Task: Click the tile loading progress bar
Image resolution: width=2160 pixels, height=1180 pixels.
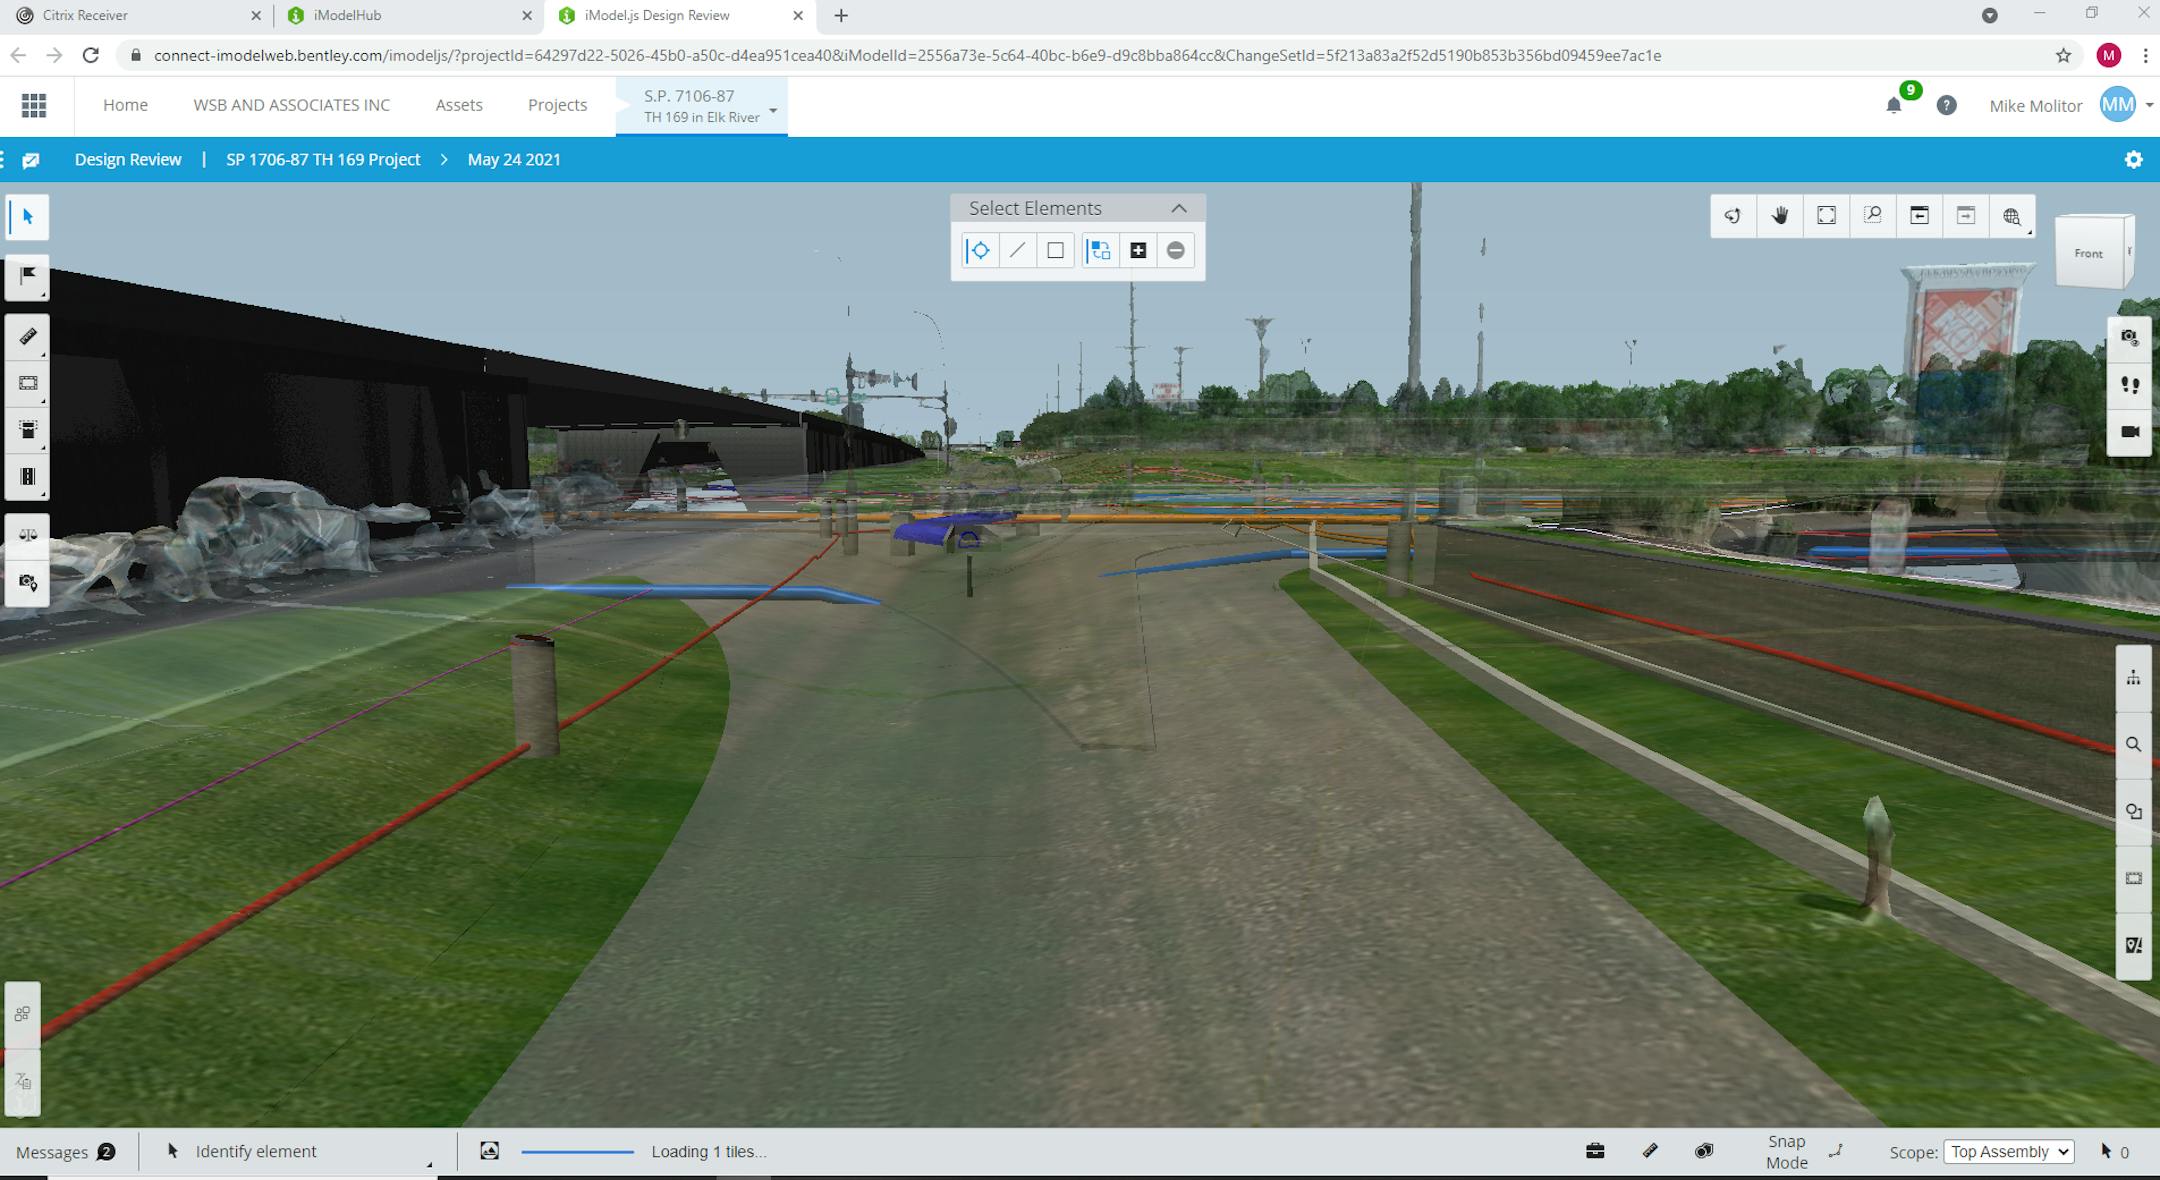Action: (578, 1152)
